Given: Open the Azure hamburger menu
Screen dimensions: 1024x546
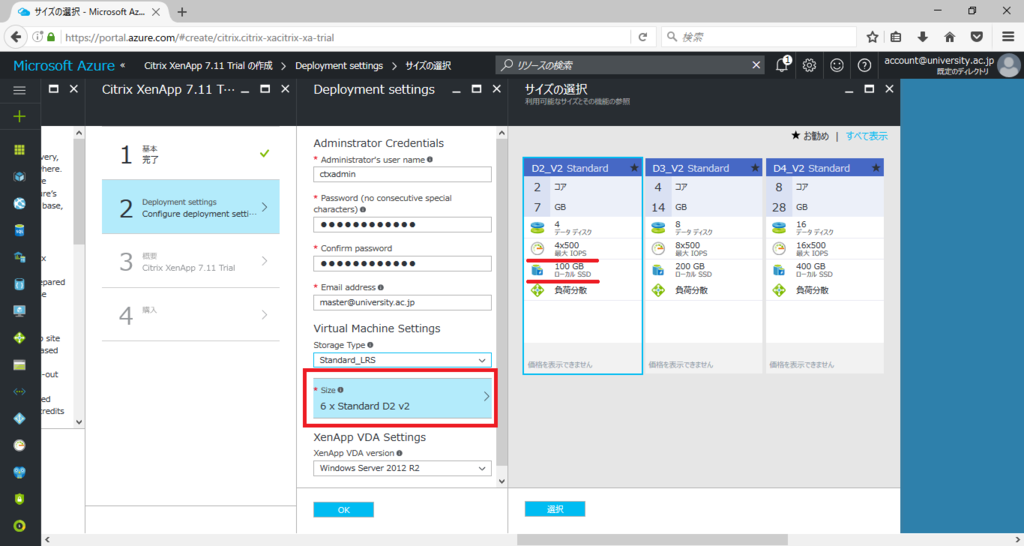Looking at the screenshot, I should tap(20, 90).
